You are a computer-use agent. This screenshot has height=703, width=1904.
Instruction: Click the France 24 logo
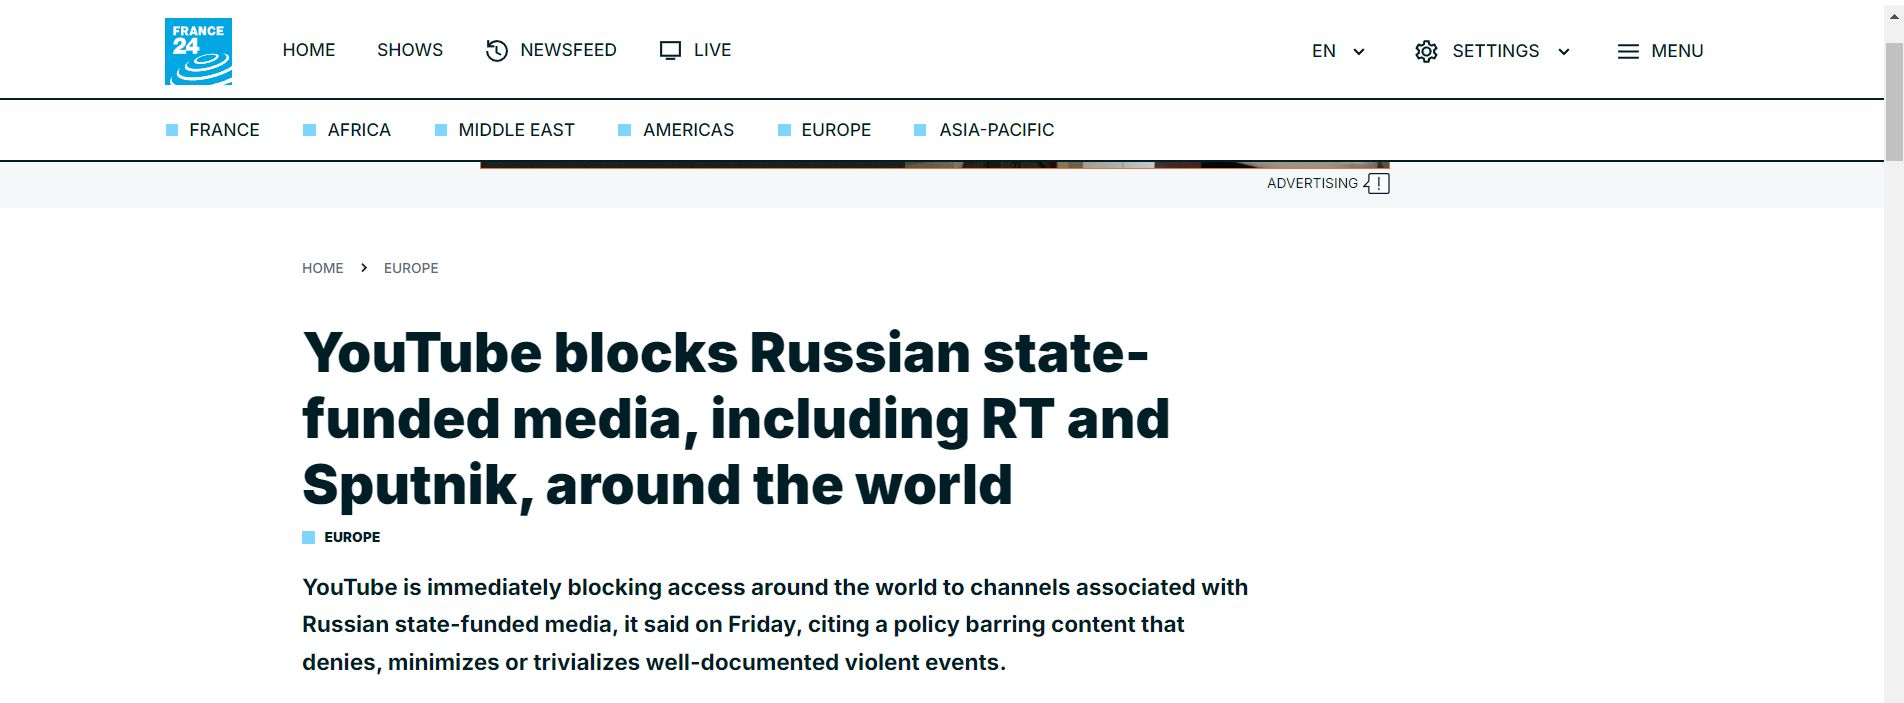pyautogui.click(x=198, y=51)
